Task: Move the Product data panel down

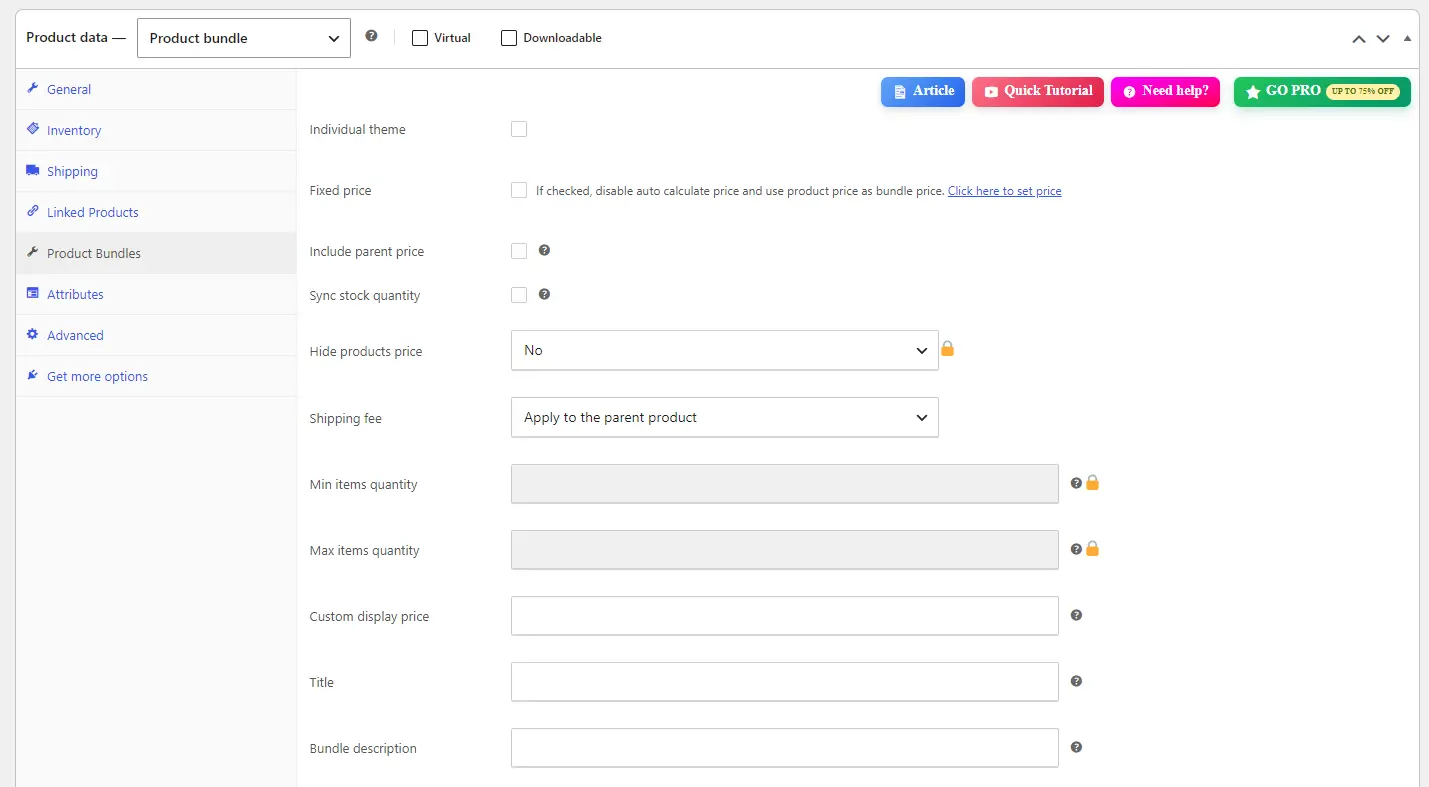Action: (1383, 39)
